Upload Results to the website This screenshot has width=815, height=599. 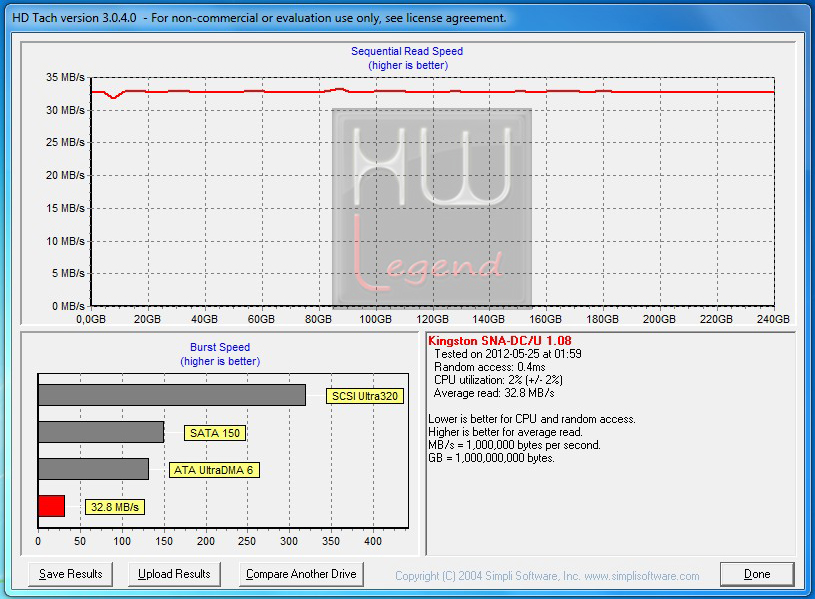(x=174, y=574)
